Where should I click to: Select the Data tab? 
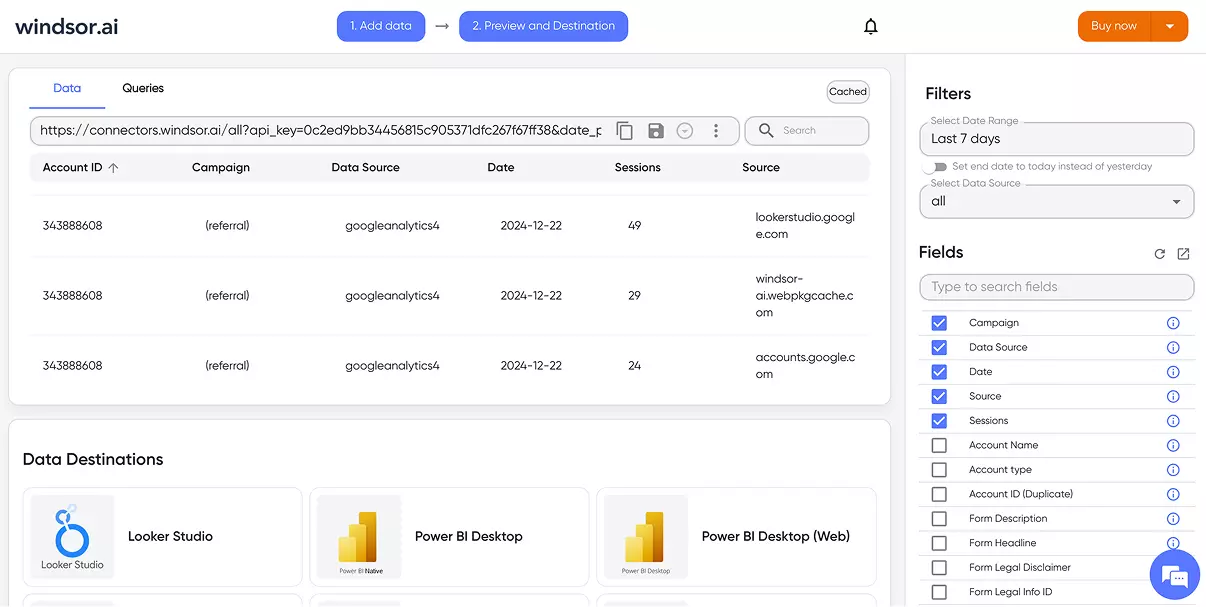pyautogui.click(x=67, y=88)
